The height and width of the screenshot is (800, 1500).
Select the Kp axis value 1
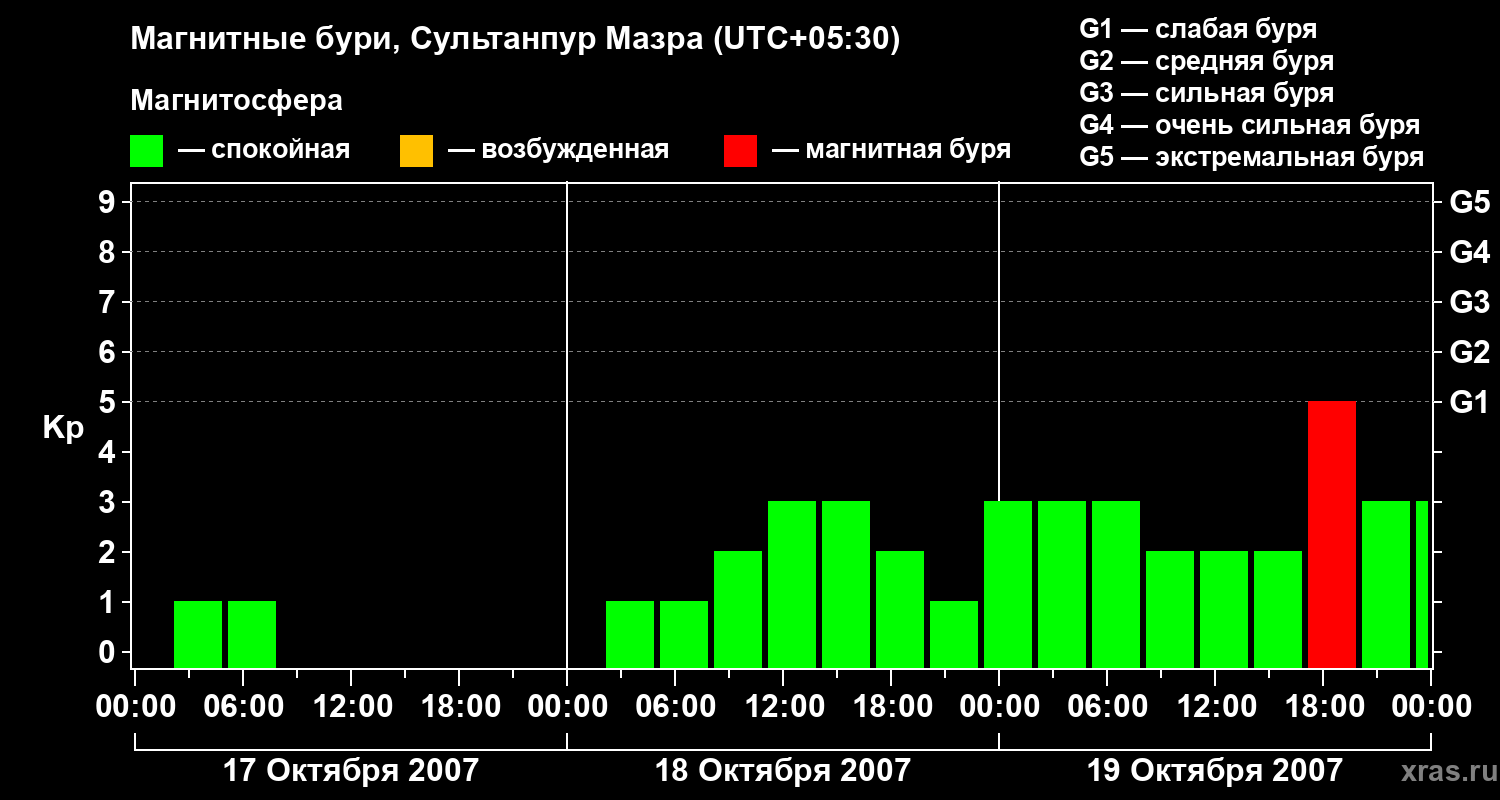pos(109,602)
